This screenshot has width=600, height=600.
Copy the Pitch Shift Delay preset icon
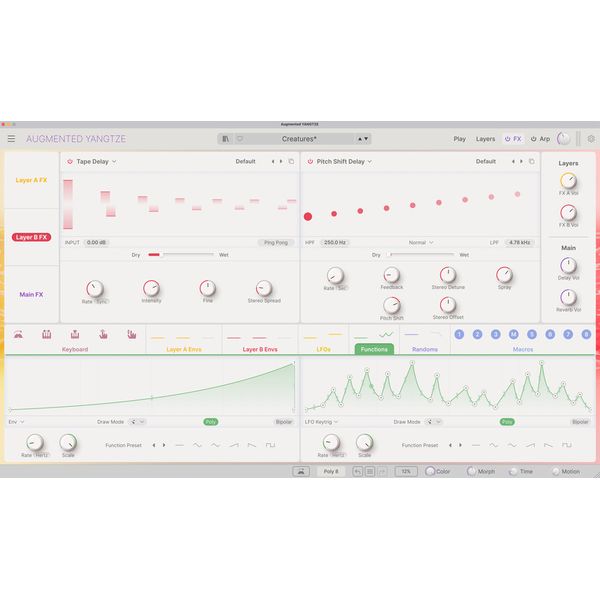532,161
